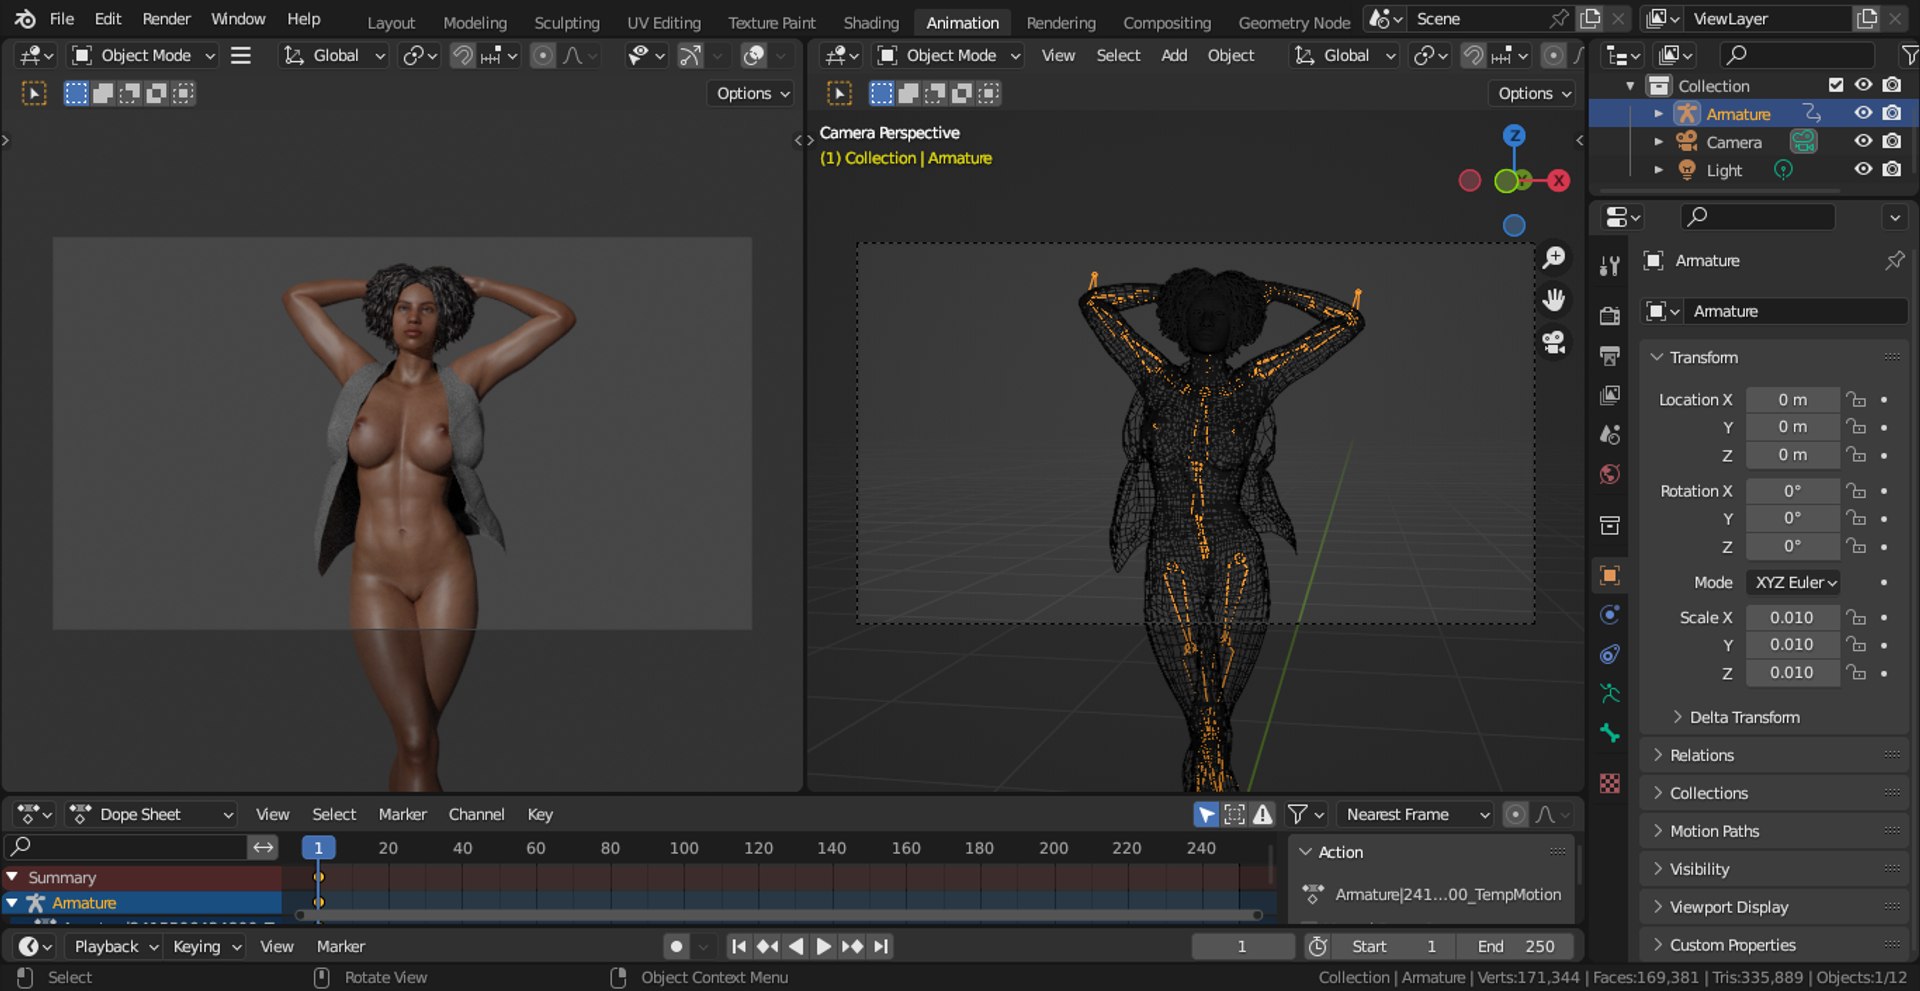
Task: Open the Object Constraints properties tab
Action: 1610,654
